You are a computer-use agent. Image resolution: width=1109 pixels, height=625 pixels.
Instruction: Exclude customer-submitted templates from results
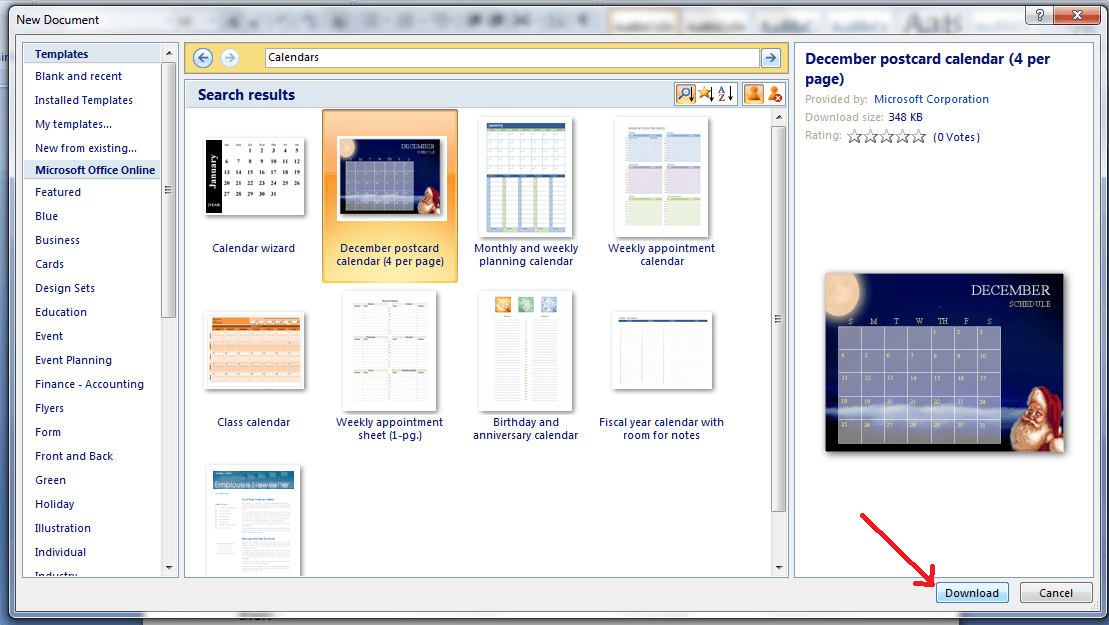[775, 93]
